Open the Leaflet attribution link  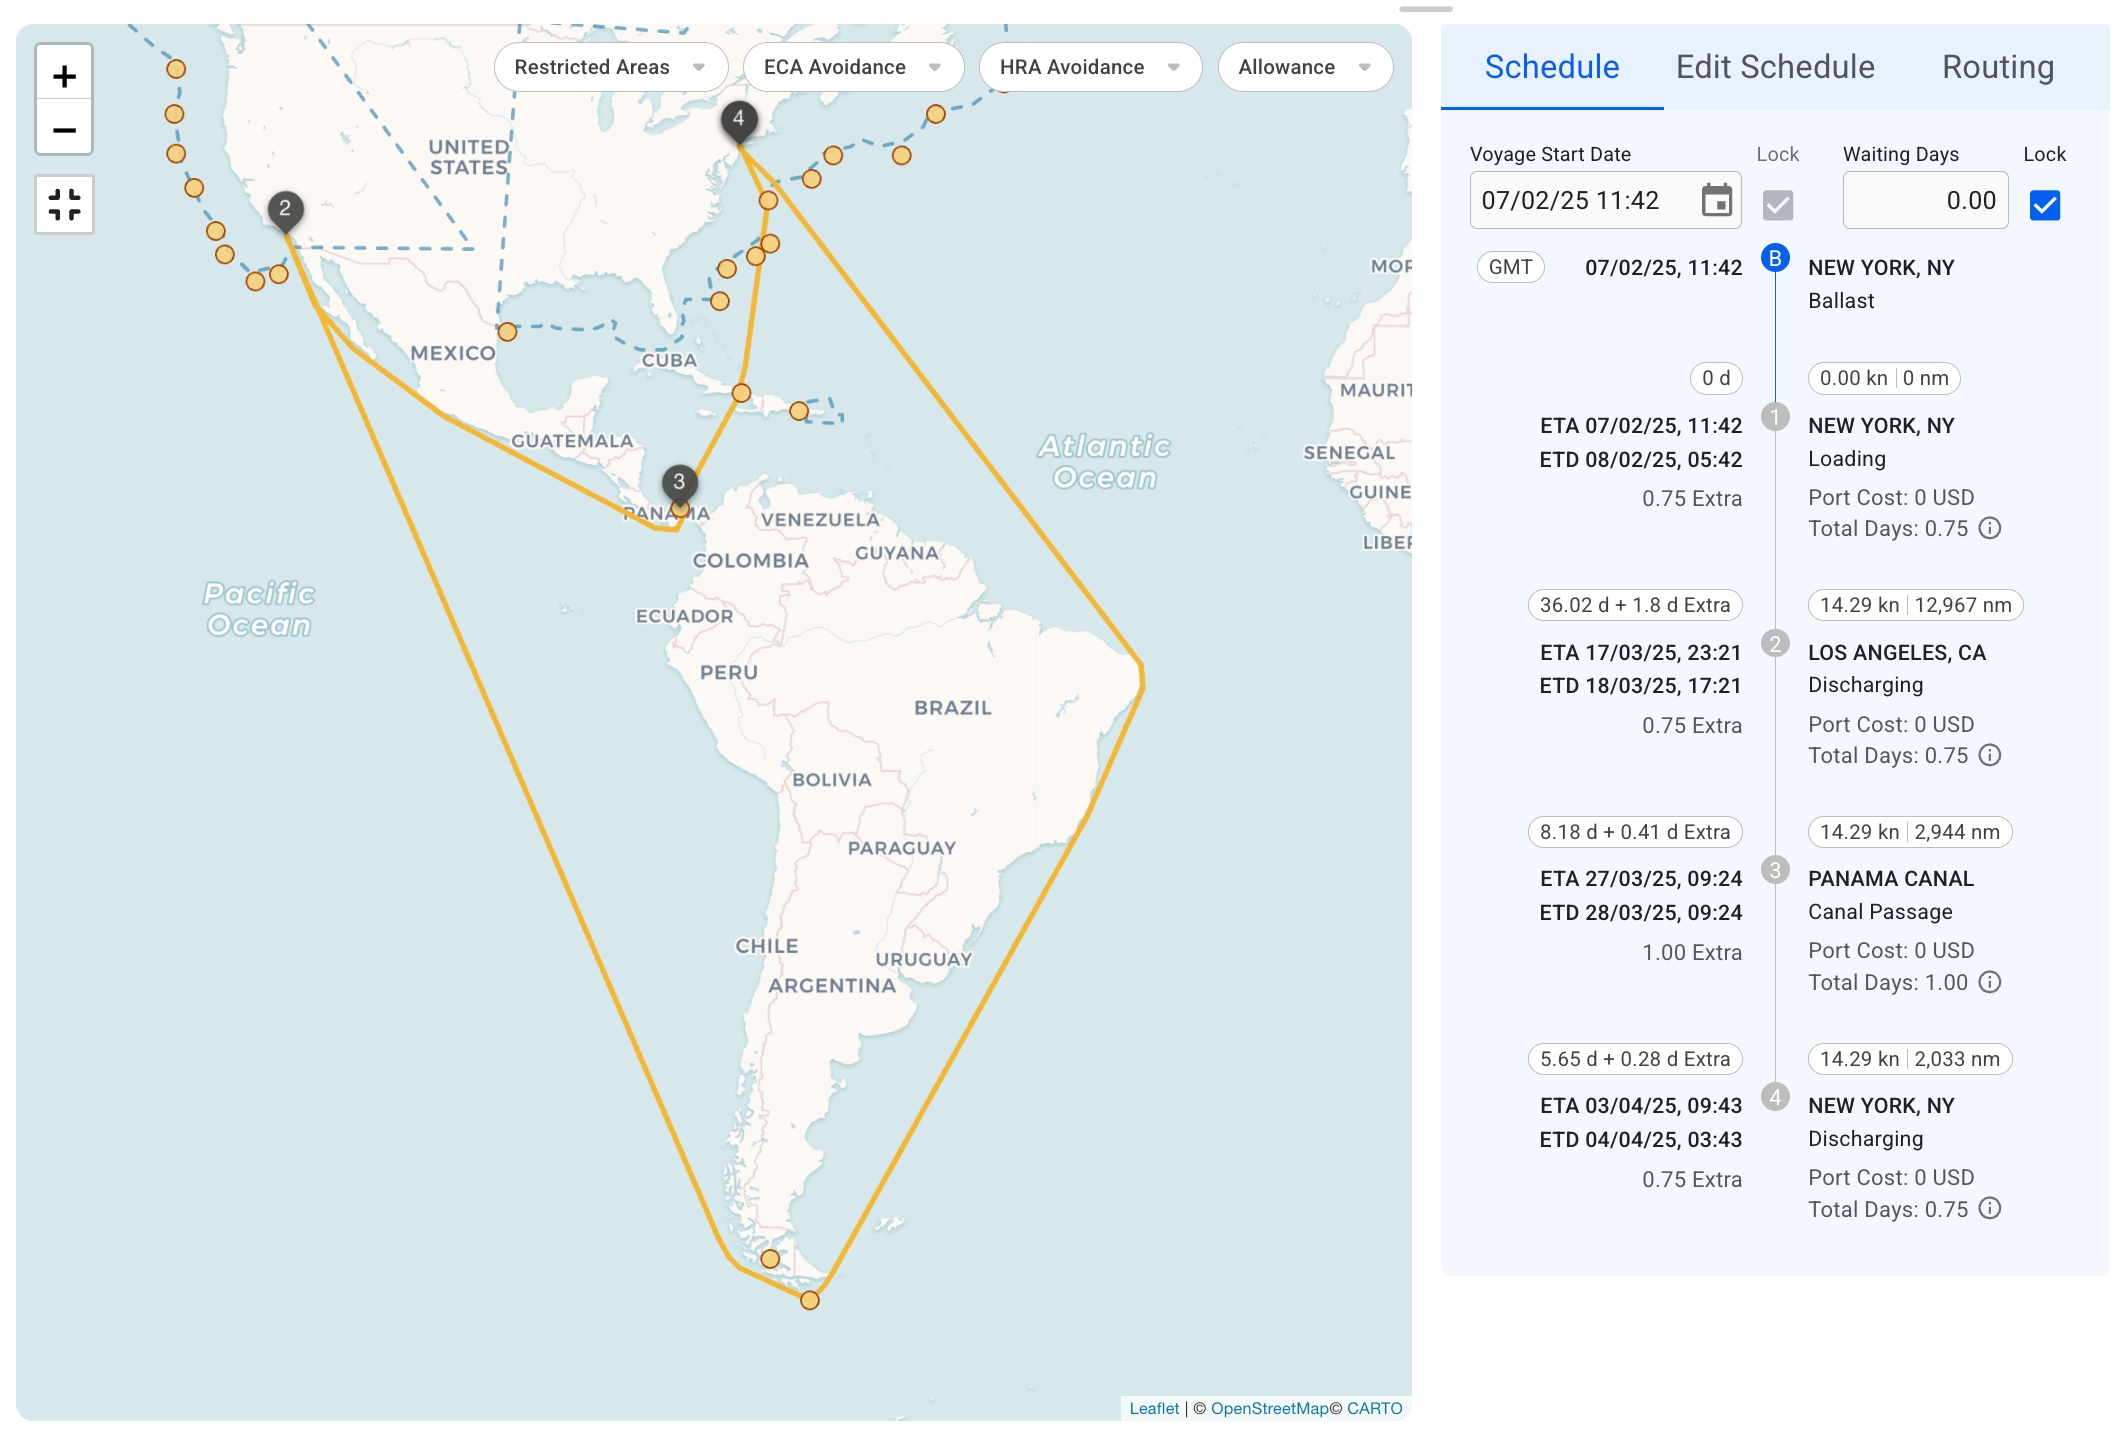pyautogui.click(x=1154, y=1408)
